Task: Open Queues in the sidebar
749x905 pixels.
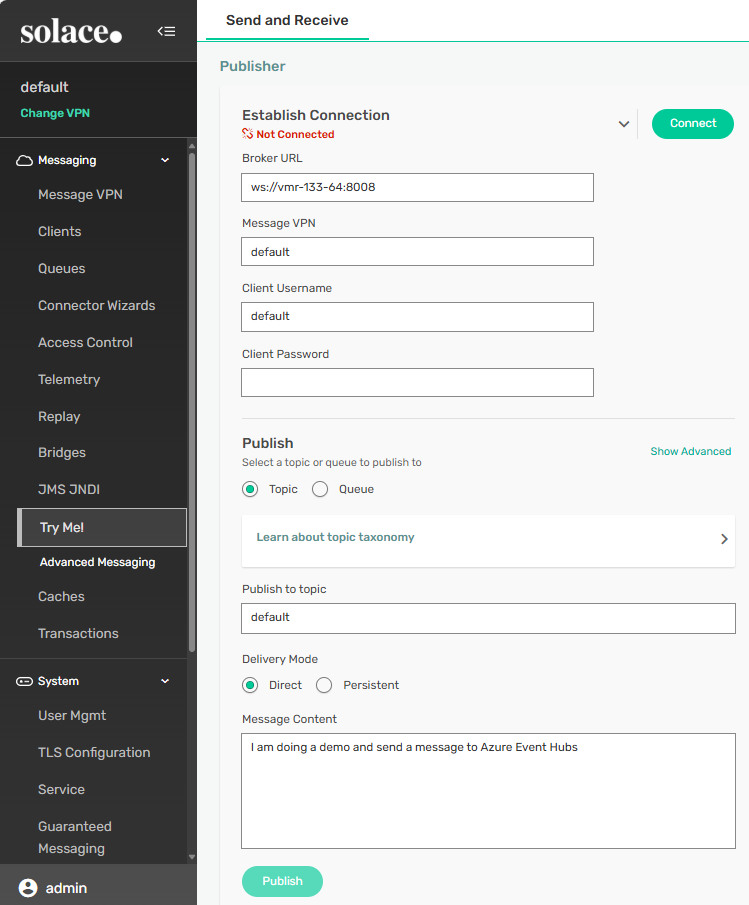Action: tap(61, 268)
